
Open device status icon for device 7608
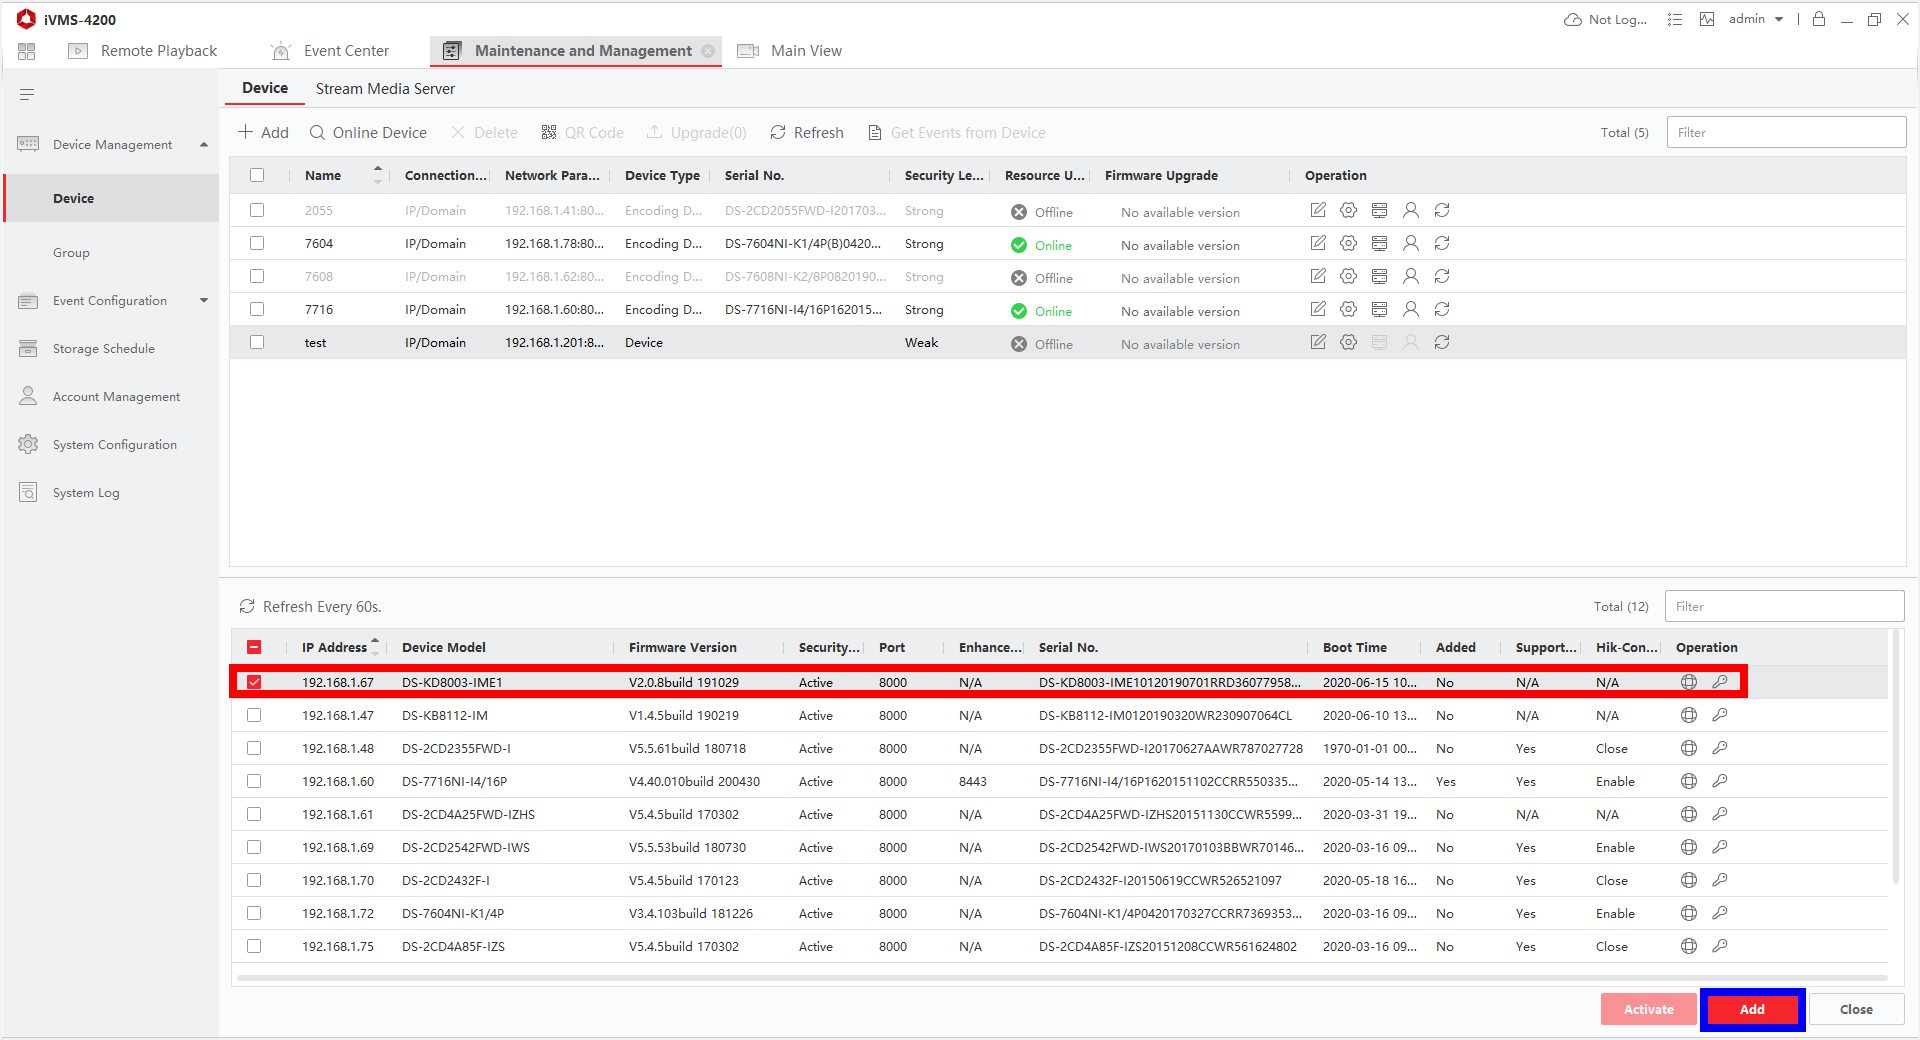[1379, 277]
